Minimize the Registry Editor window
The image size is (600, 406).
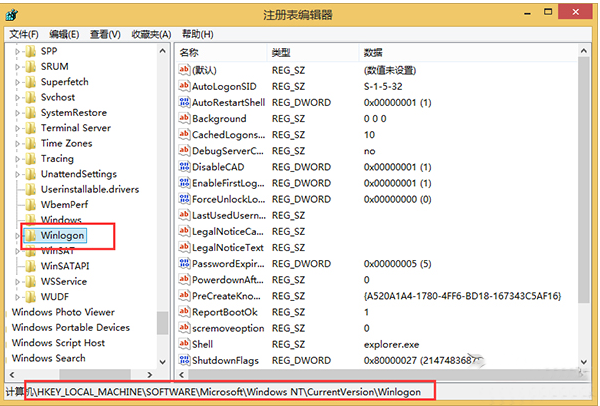[528, 13]
